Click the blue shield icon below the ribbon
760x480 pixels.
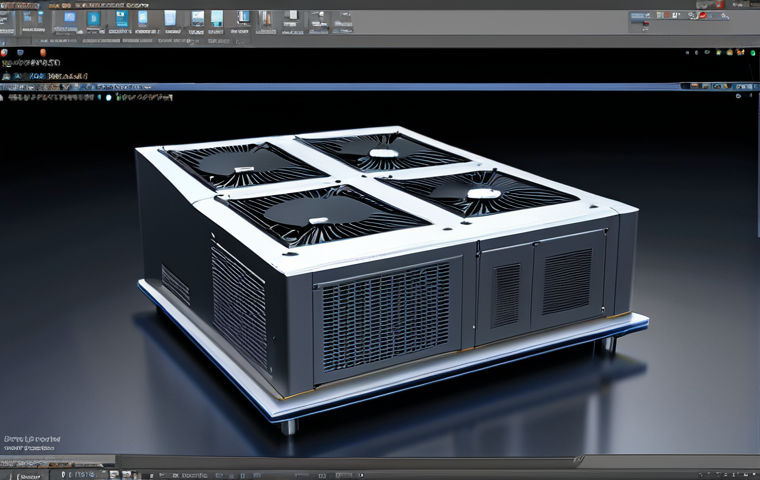tap(20, 52)
